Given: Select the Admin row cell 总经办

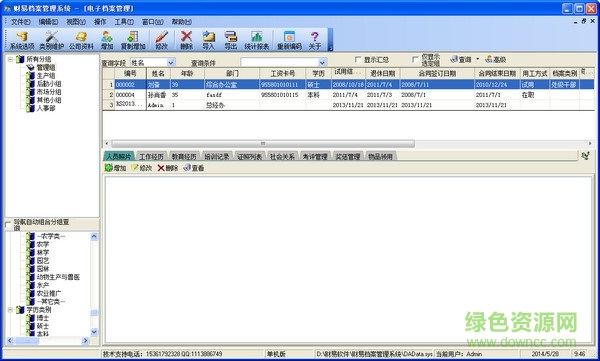Looking at the screenshot, I should (x=232, y=105).
